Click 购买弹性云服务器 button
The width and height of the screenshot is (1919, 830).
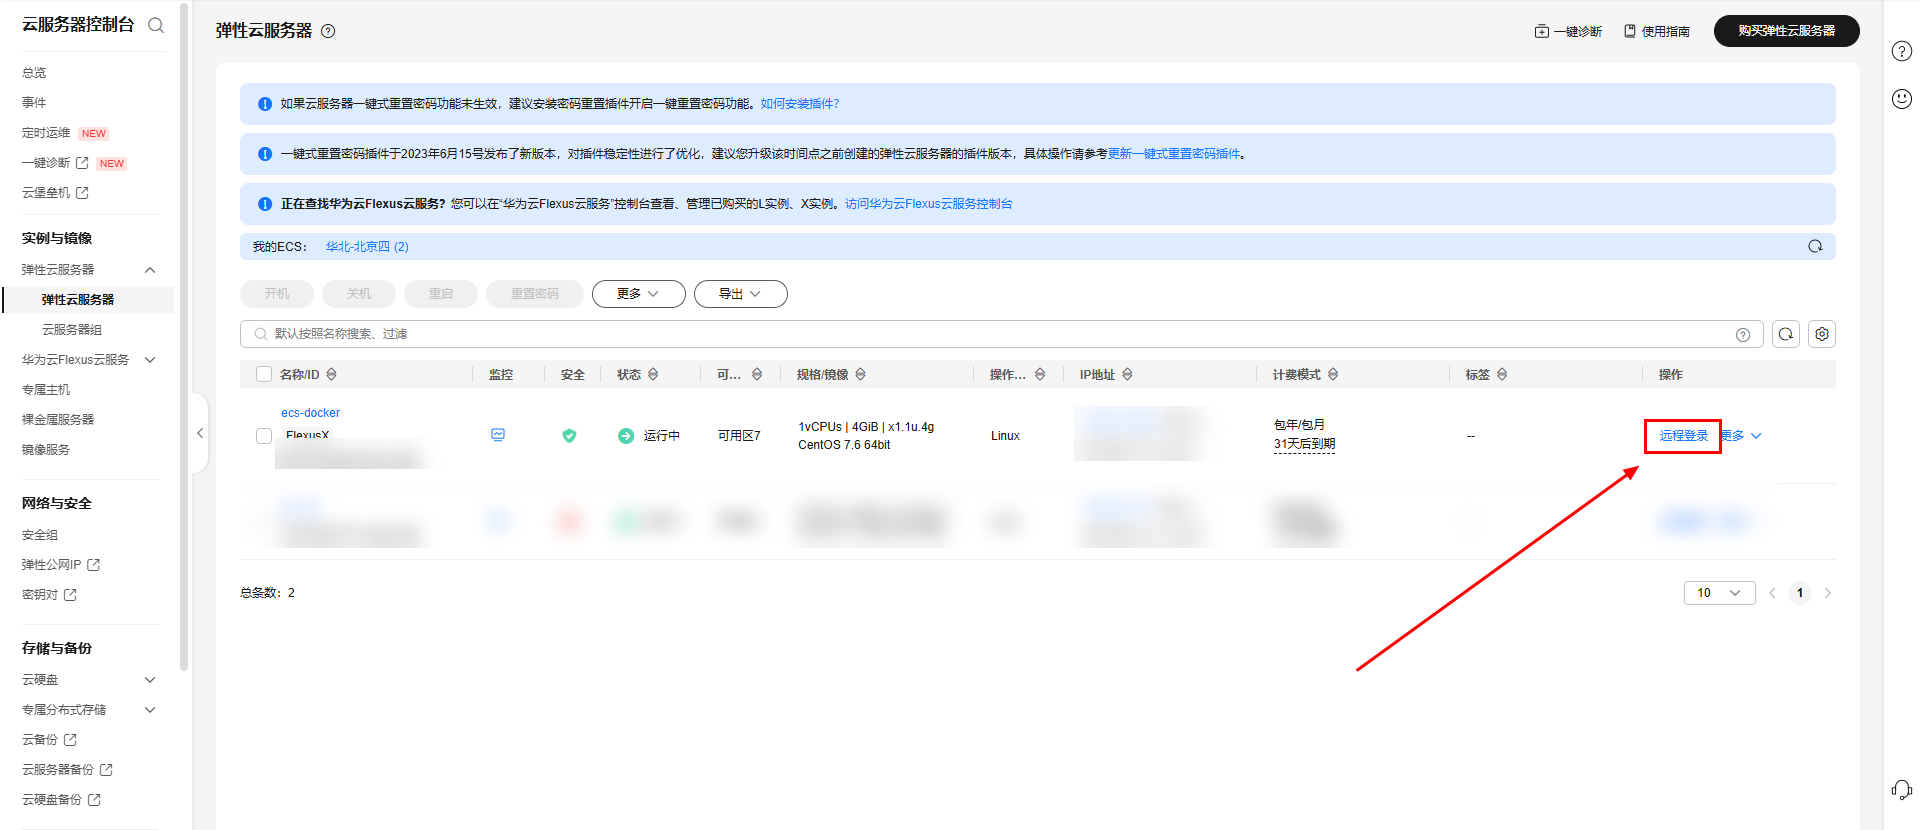[1786, 31]
